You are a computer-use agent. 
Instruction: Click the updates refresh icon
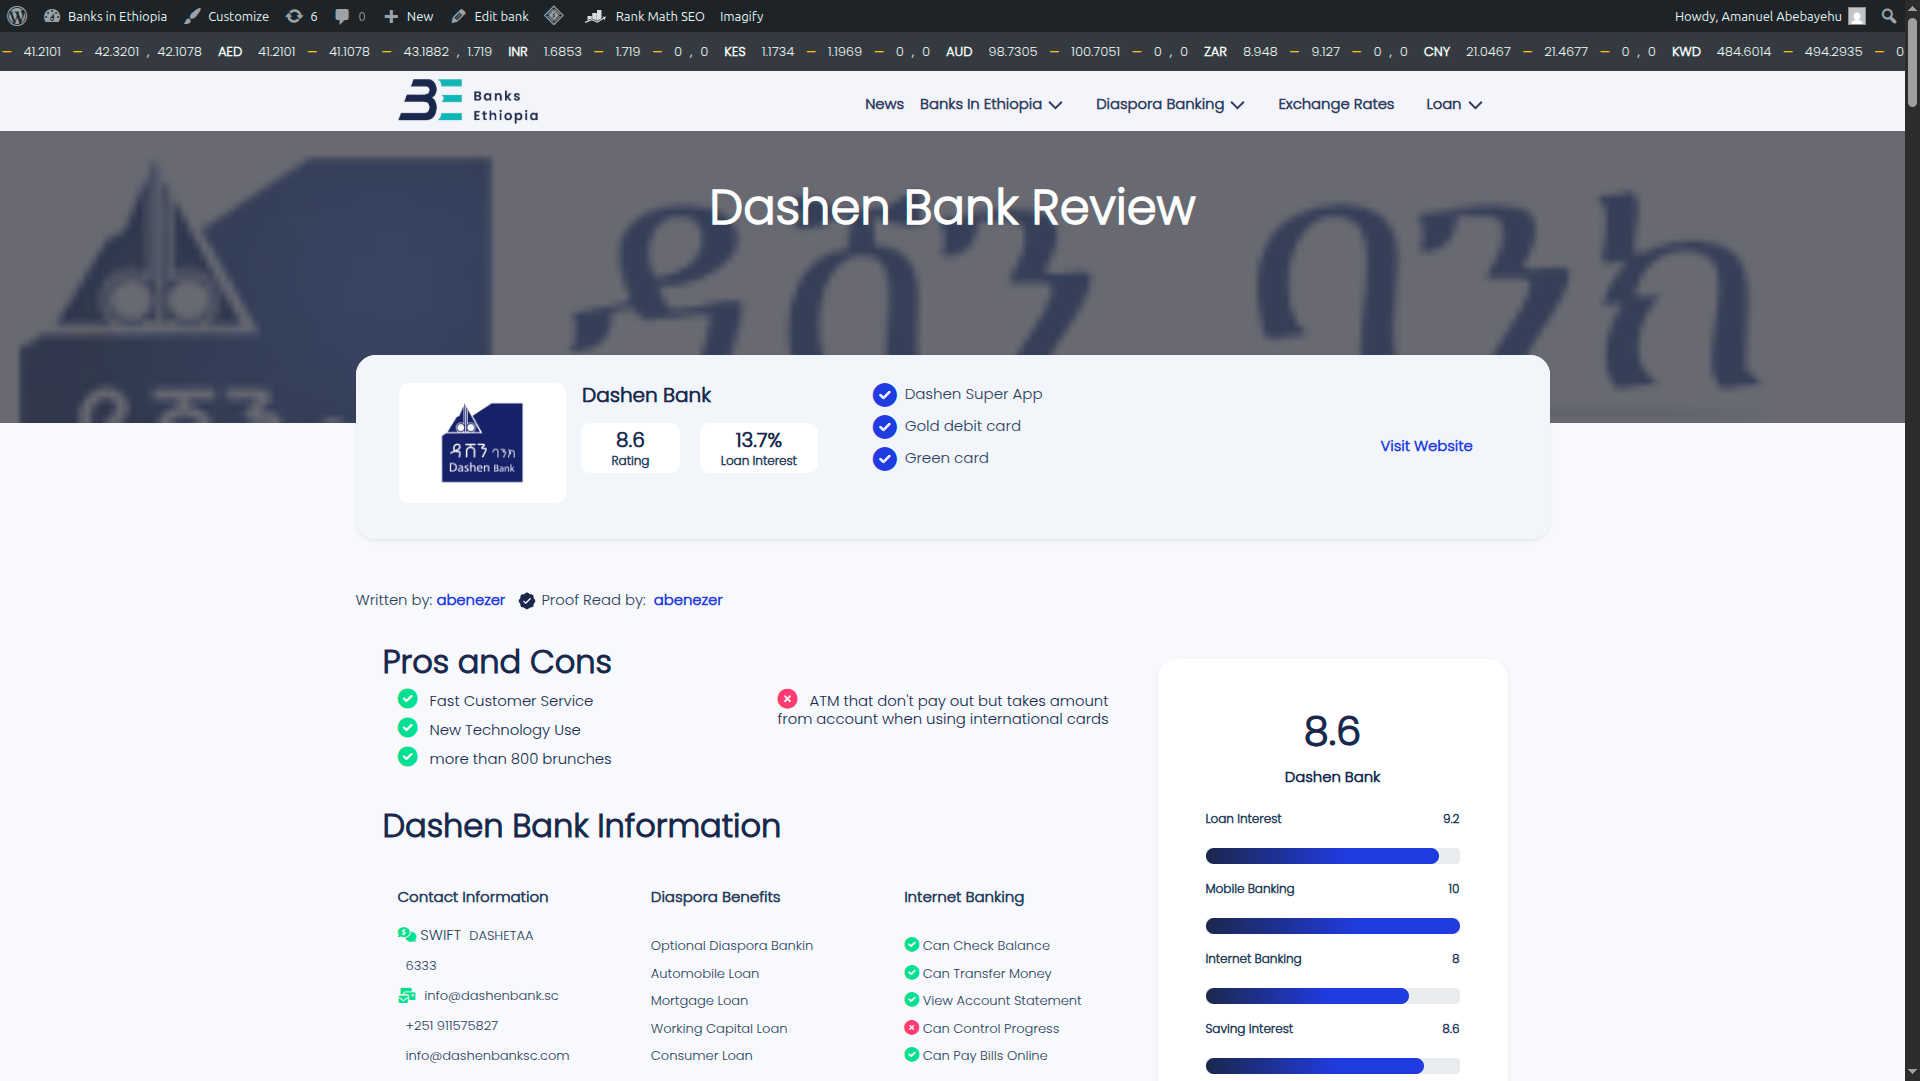pos(294,16)
